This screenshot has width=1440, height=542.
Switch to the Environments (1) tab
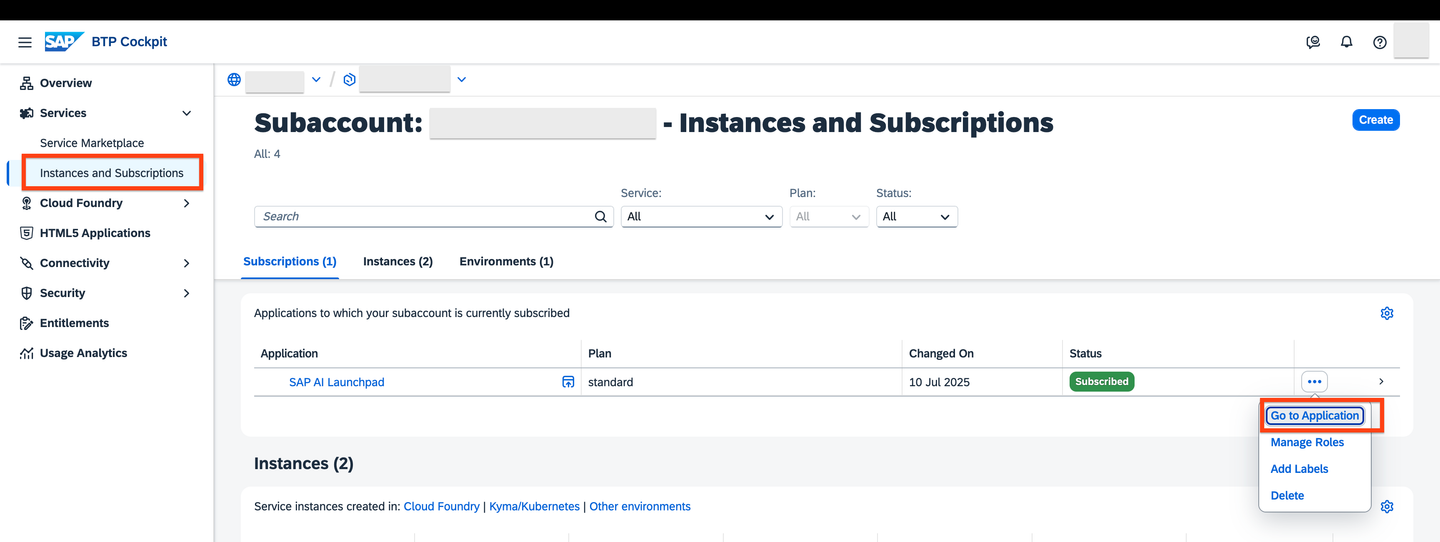pos(506,261)
